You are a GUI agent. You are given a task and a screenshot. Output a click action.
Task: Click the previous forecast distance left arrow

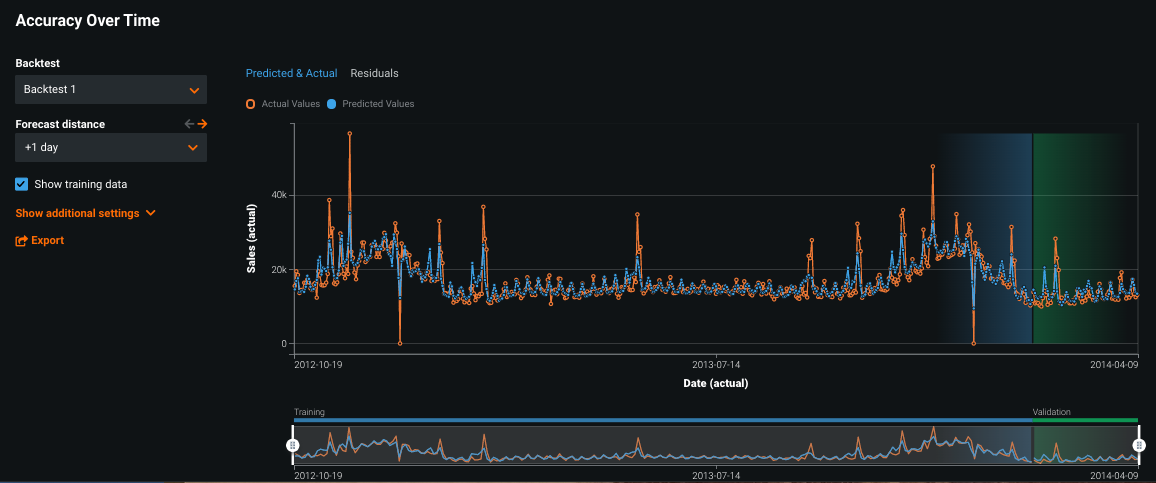[x=189, y=124]
